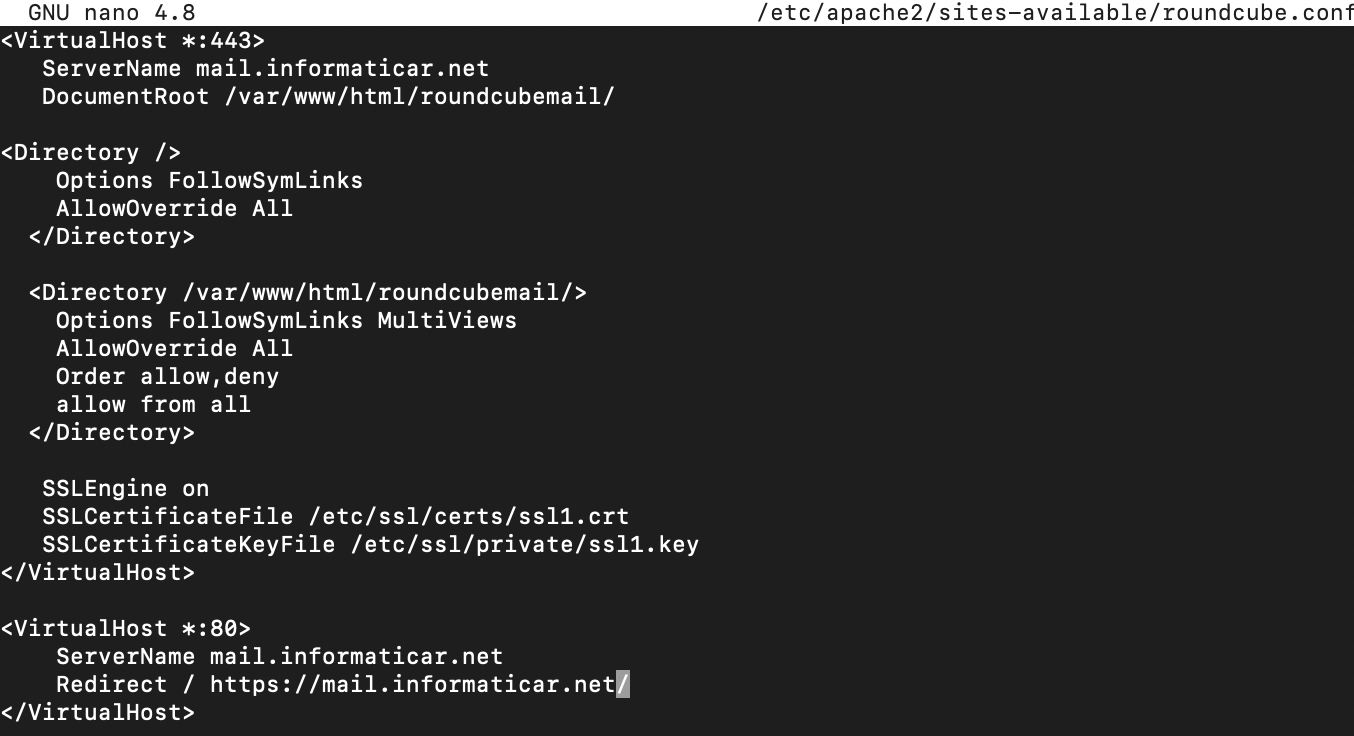Click the final closing /VirtualHost tag

tap(98, 713)
